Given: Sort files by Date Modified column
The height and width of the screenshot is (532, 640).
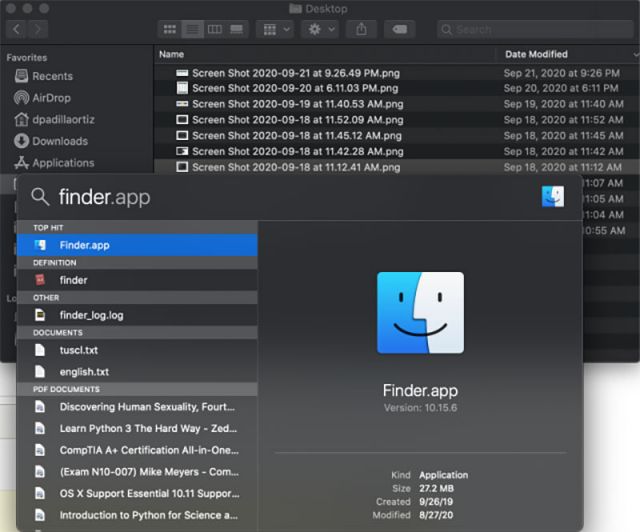Looking at the screenshot, I should [x=536, y=54].
